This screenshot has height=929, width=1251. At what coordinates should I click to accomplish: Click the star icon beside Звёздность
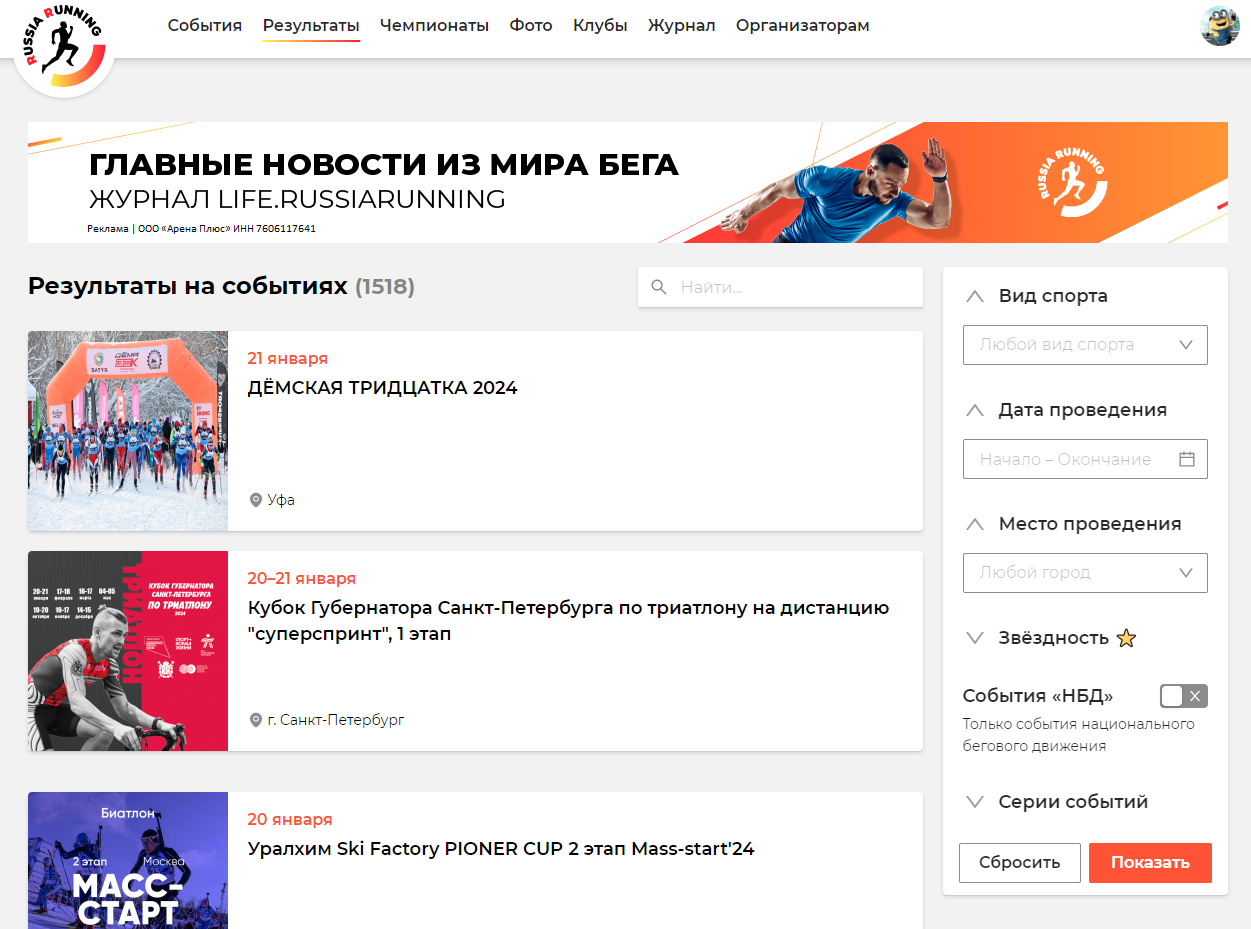1126,638
